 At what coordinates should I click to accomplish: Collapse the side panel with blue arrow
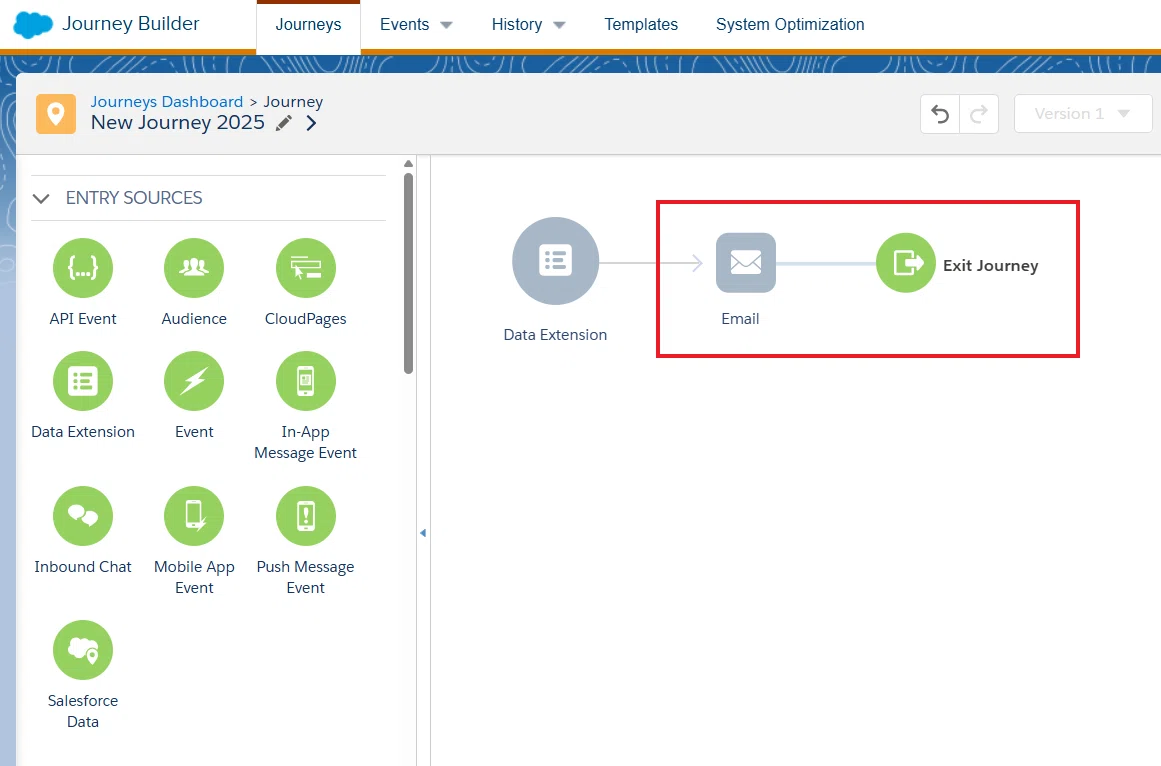click(423, 533)
